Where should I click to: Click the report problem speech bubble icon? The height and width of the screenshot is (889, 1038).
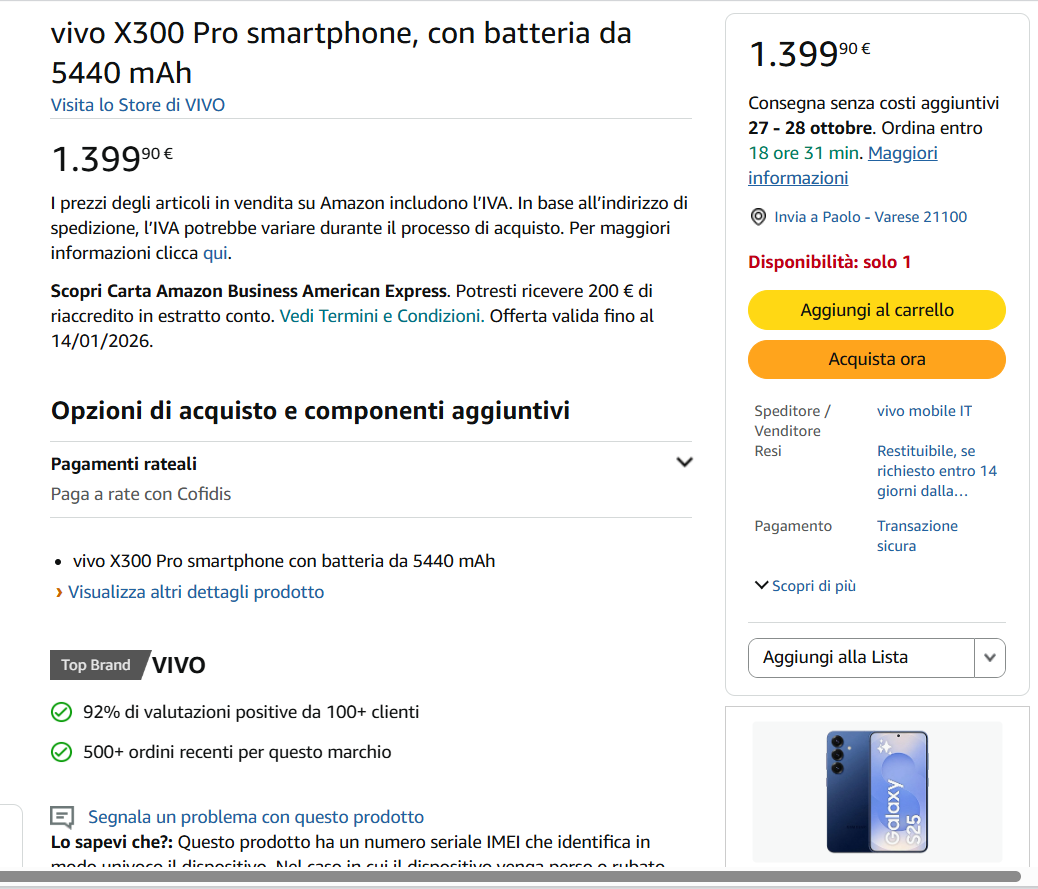[62, 817]
